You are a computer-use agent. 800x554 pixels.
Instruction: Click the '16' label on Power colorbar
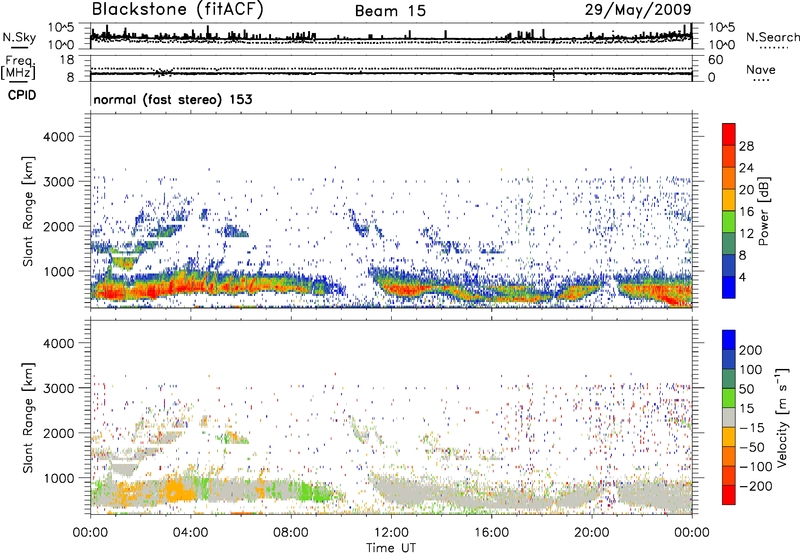click(x=746, y=212)
